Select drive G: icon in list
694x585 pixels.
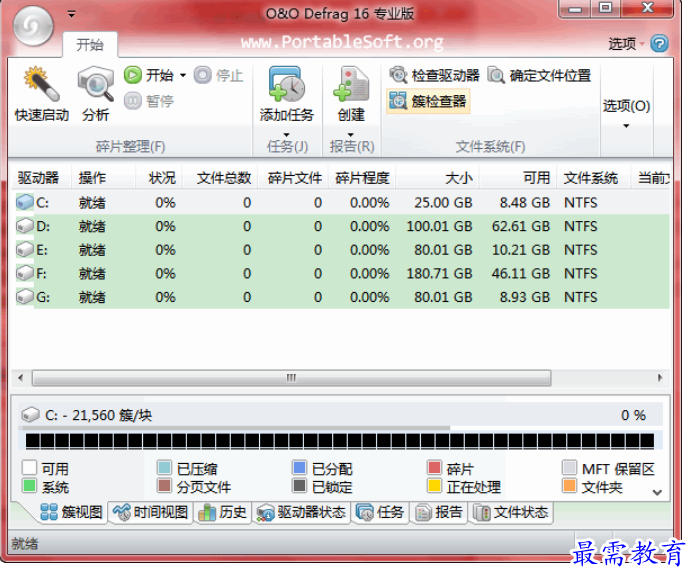[x=25, y=296]
